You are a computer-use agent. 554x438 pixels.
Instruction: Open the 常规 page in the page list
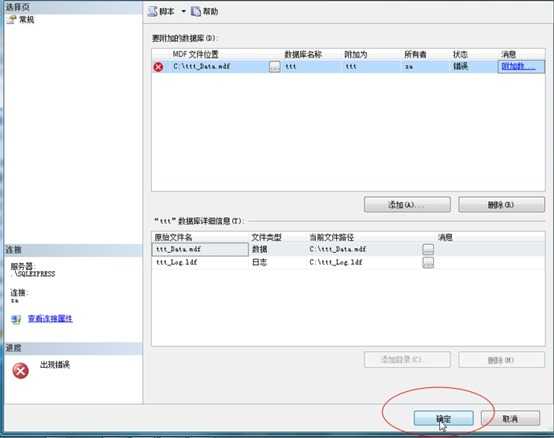pyautogui.click(x=26, y=19)
